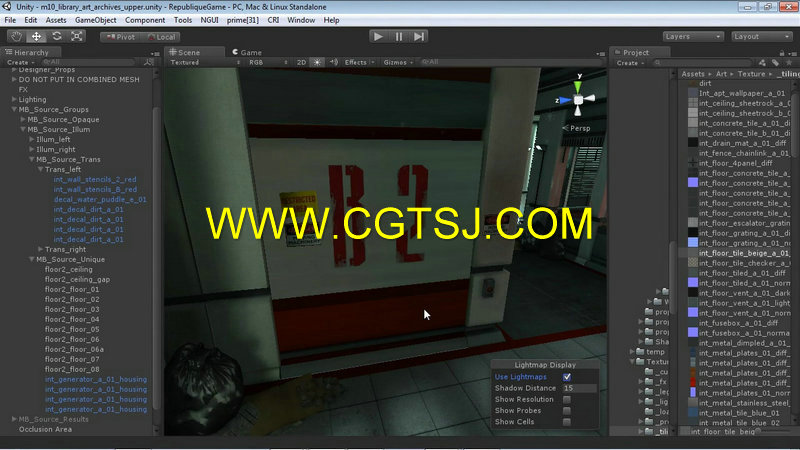Viewport: 800px width, 450px height.
Task: Open the File menu
Action: tap(10, 20)
